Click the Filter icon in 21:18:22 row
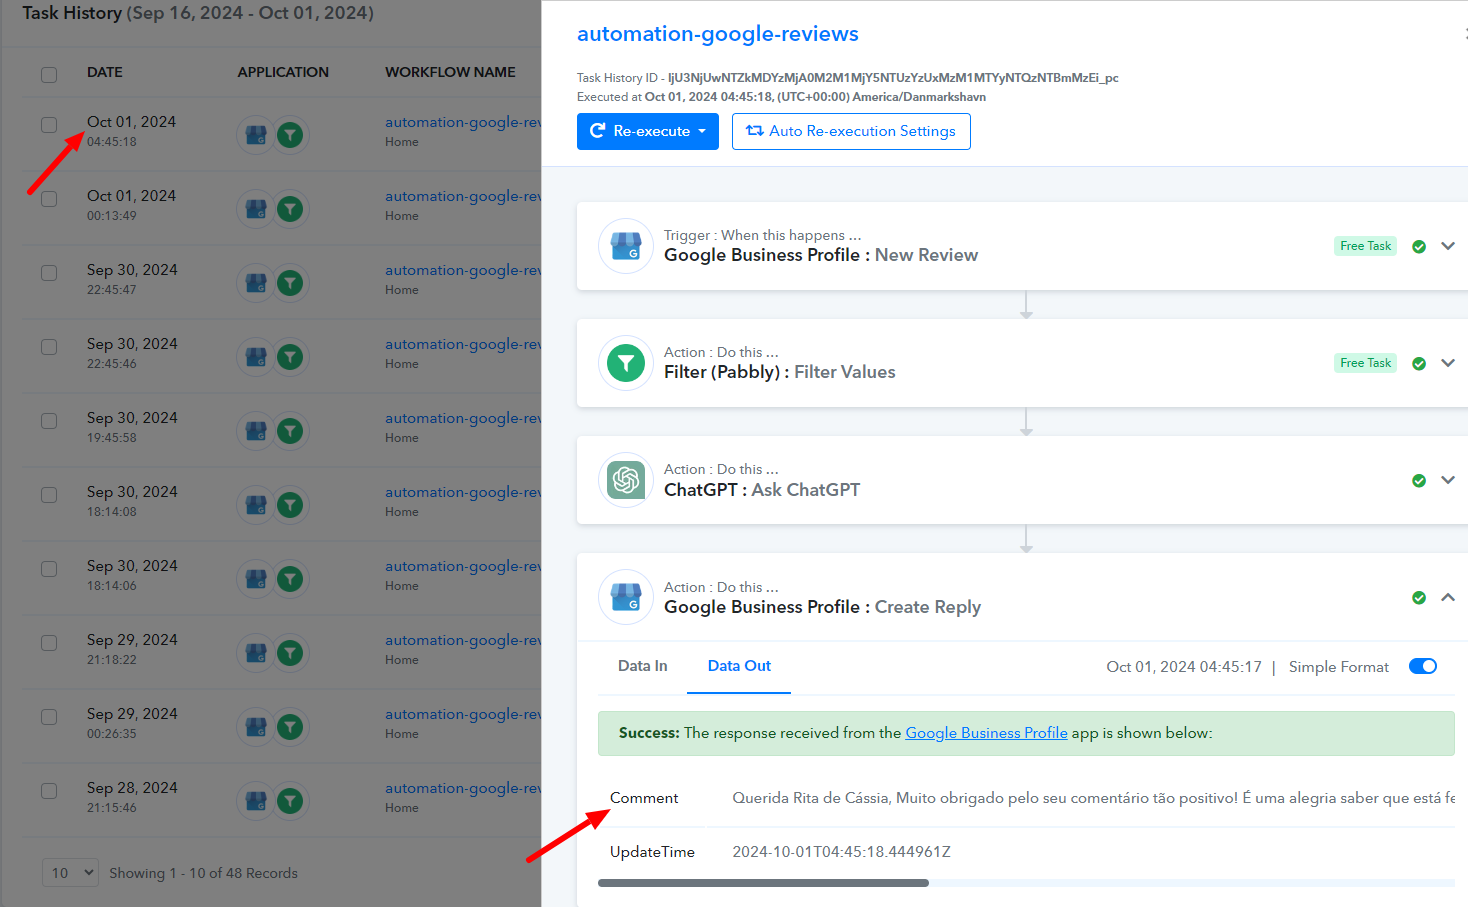Screen dimensions: 1468x907 [290, 652]
